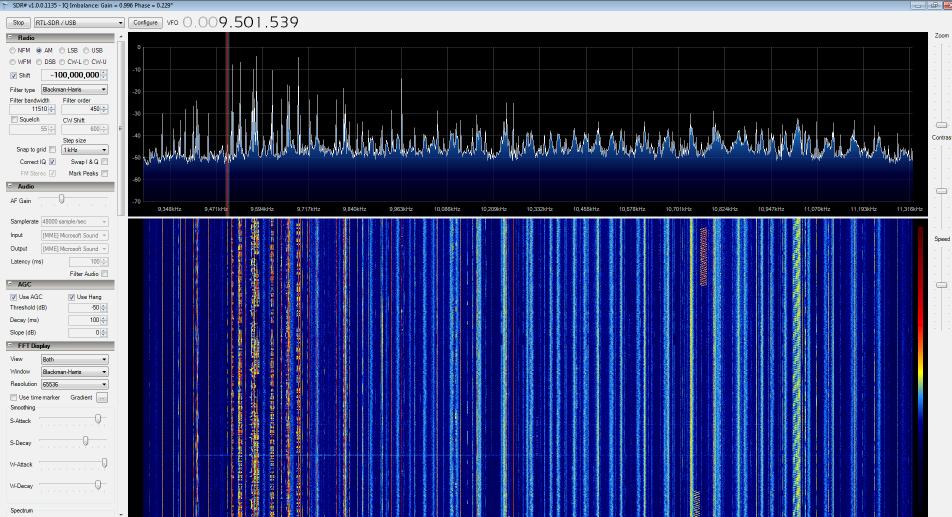The width and height of the screenshot is (952, 517).
Task: Toggle the Use AGC checkbox
Action: pos(13,297)
